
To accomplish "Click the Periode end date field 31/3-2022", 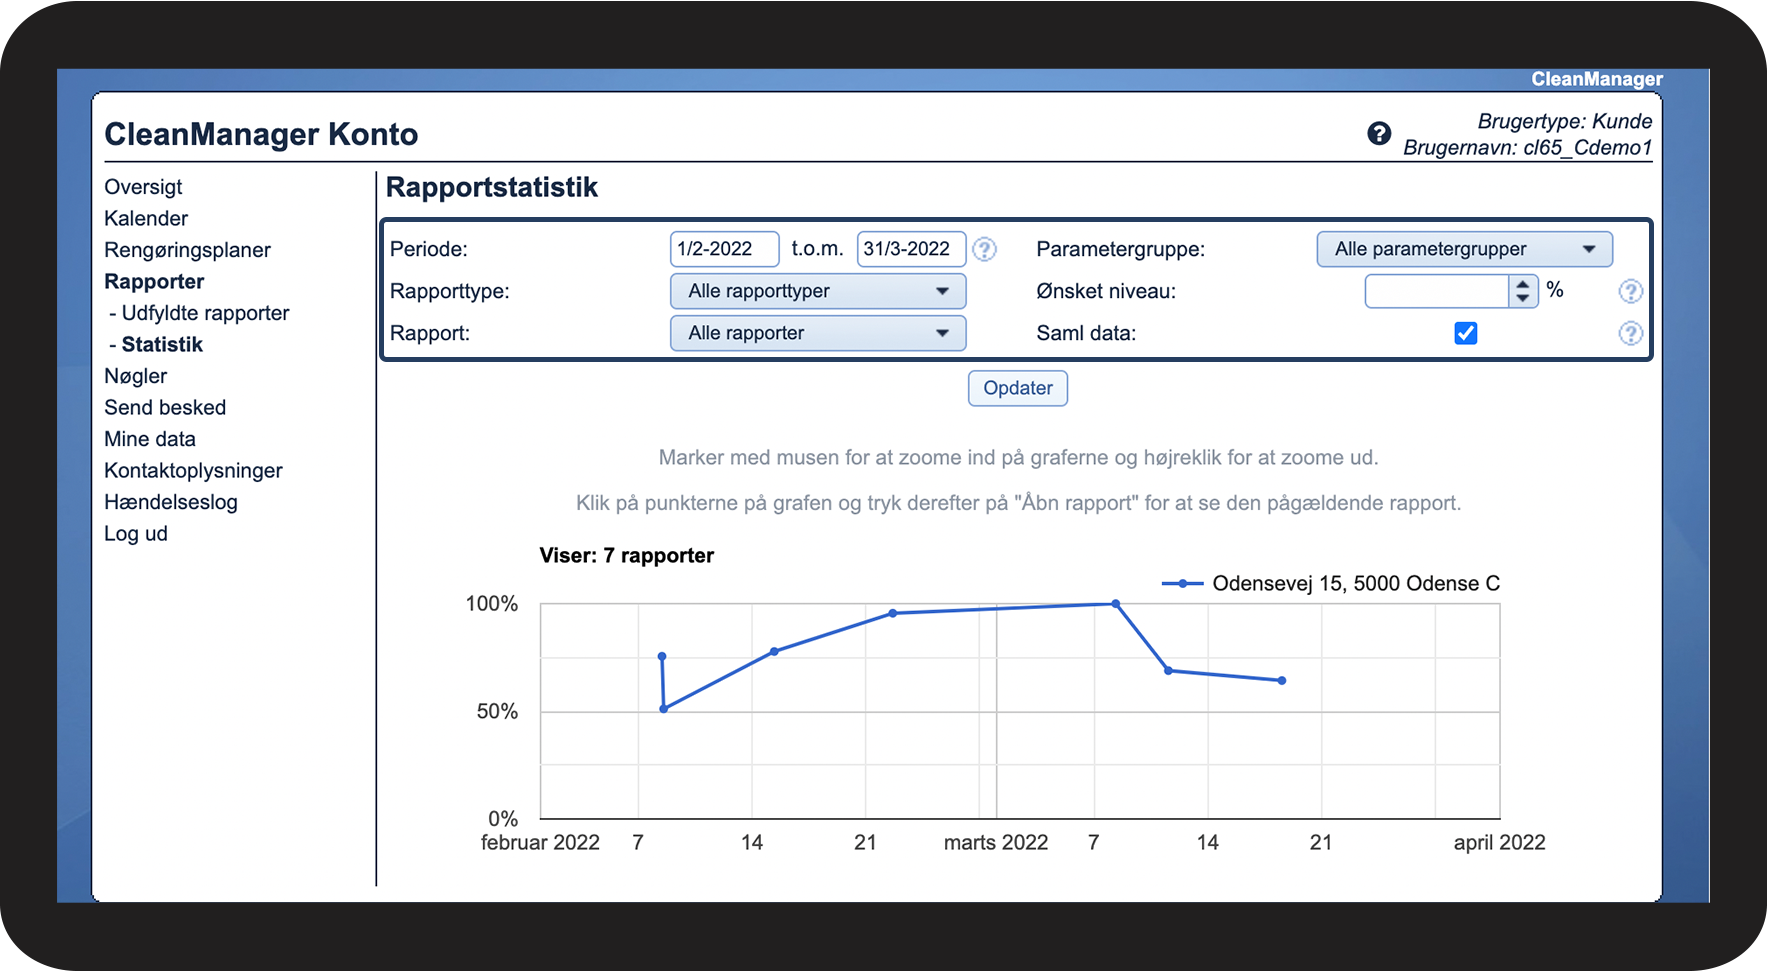I will 911,249.
